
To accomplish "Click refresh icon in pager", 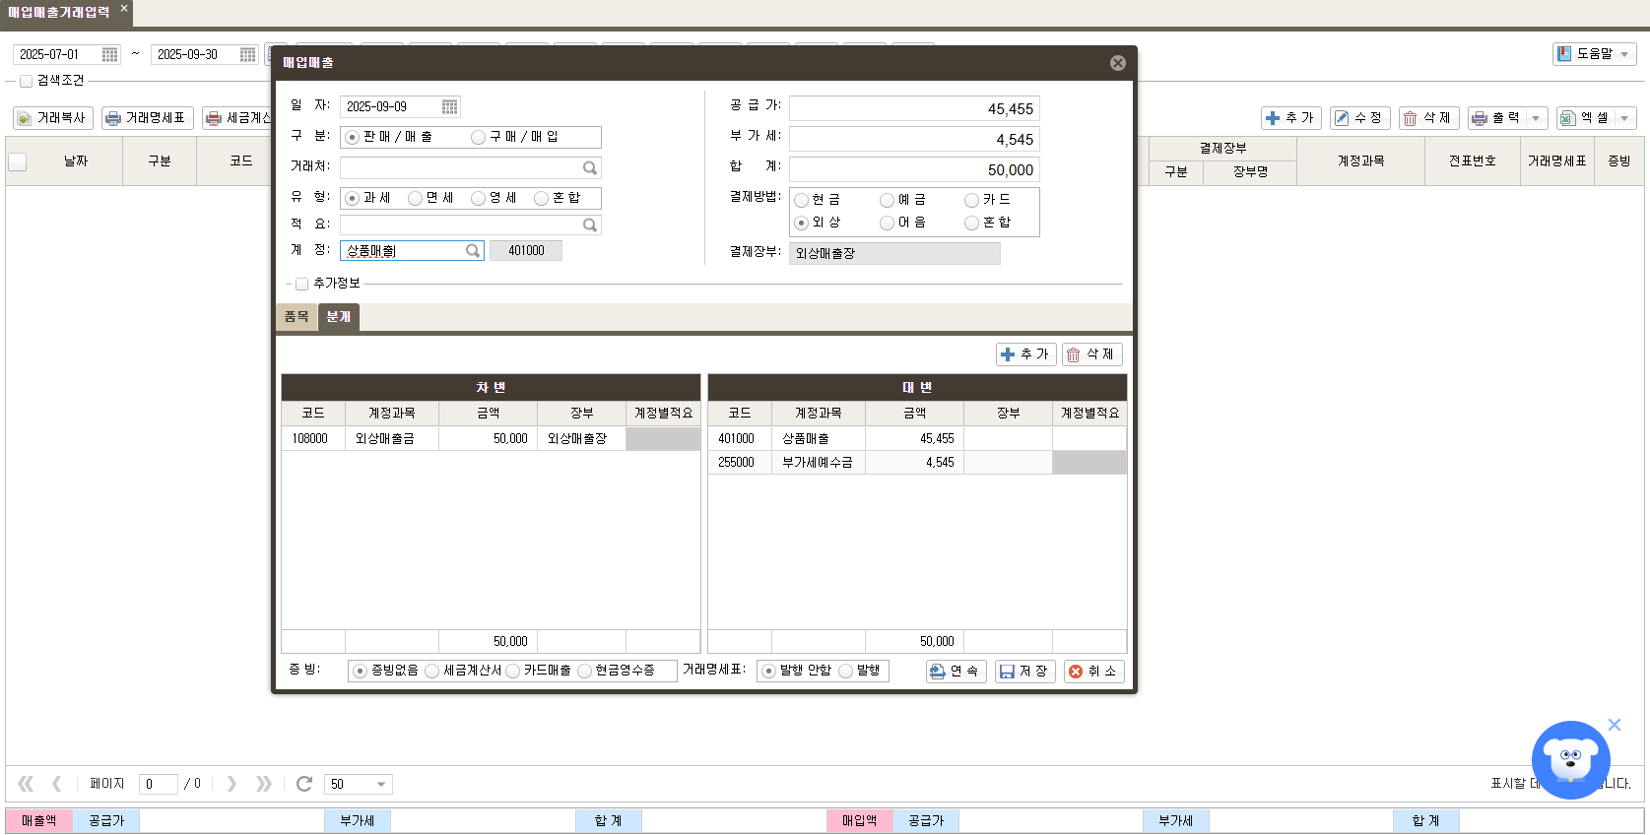I will (x=304, y=784).
